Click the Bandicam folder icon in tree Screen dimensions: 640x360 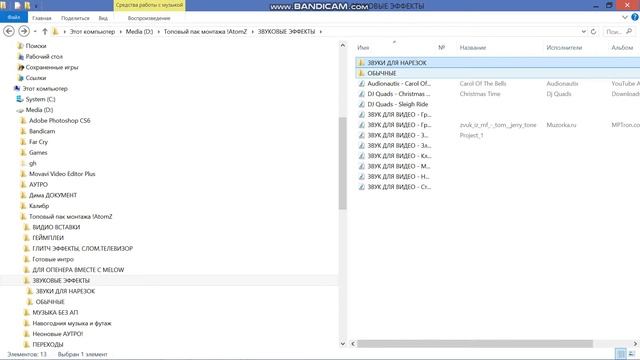(x=23, y=131)
